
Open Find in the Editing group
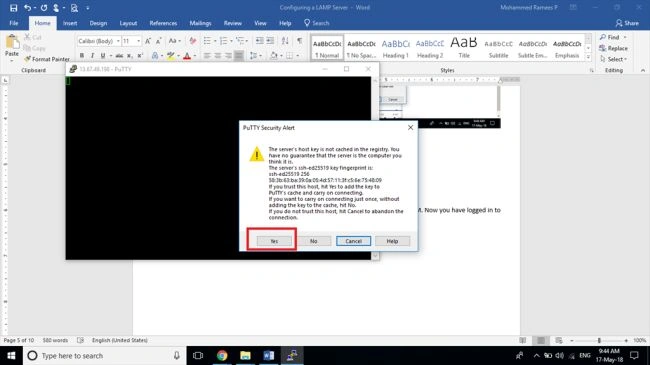pyautogui.click(x=609, y=37)
